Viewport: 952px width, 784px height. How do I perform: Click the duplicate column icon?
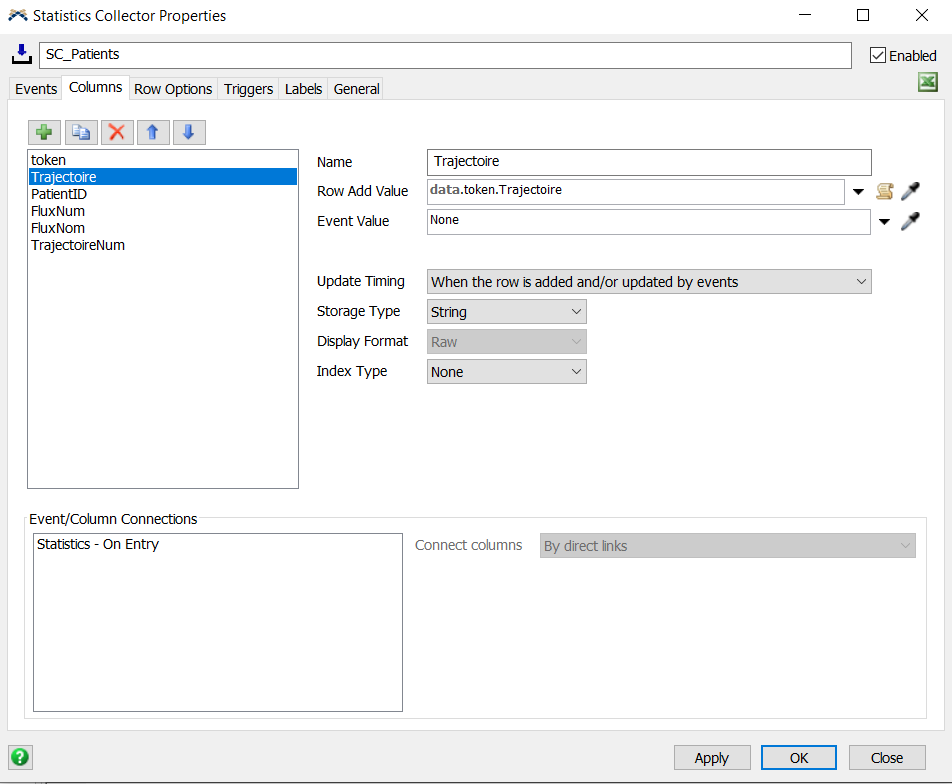pyautogui.click(x=81, y=132)
